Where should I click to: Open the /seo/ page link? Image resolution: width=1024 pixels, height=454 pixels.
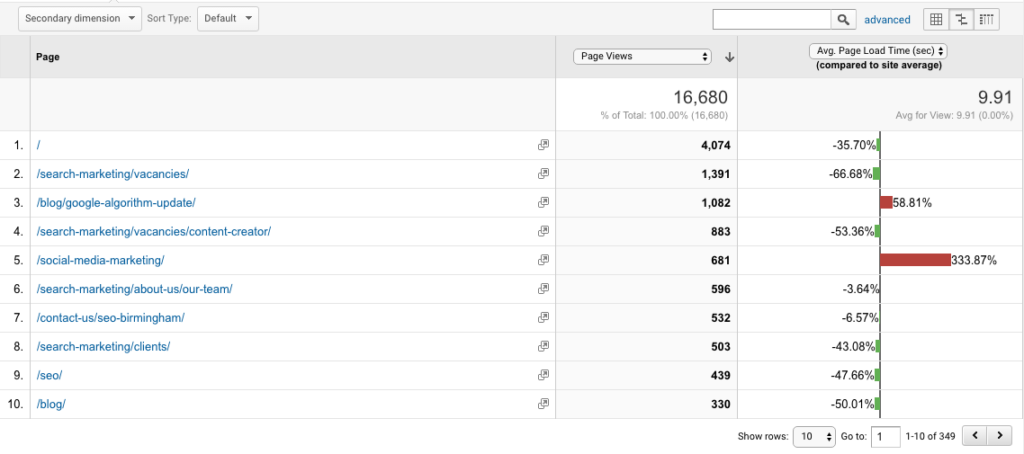point(50,375)
